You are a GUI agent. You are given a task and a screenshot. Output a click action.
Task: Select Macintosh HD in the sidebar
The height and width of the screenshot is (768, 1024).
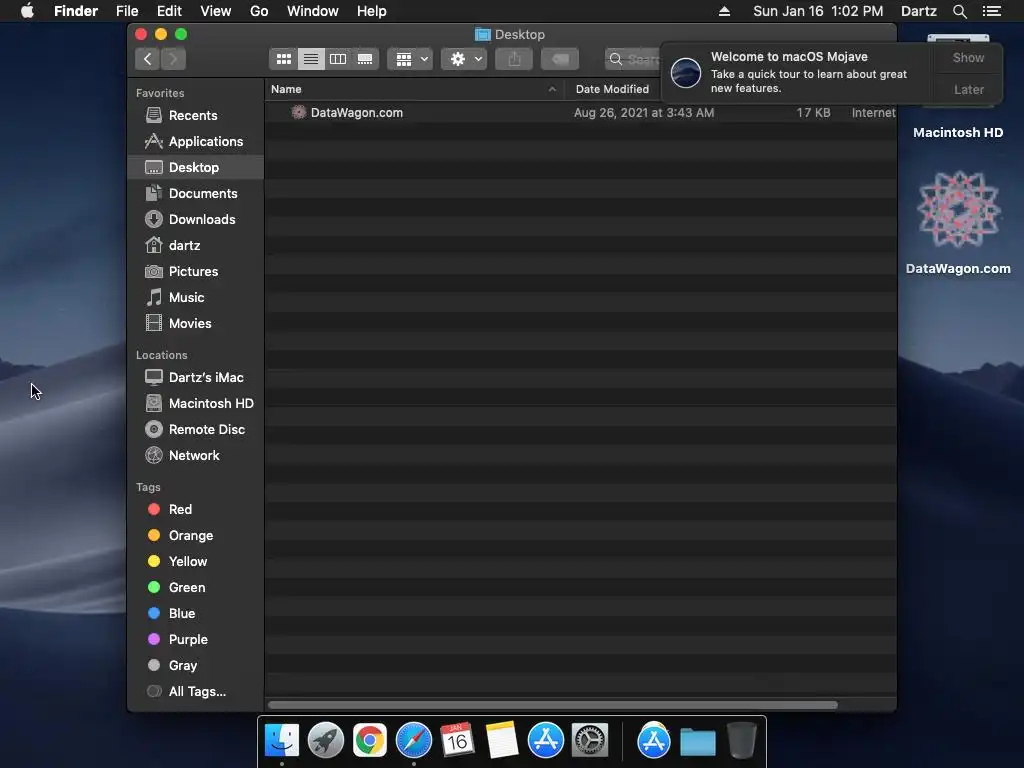coord(195,404)
